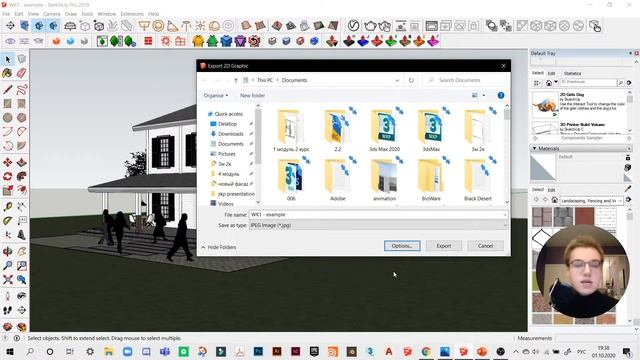Select Pictures in the navigation pane

[x=227, y=154]
